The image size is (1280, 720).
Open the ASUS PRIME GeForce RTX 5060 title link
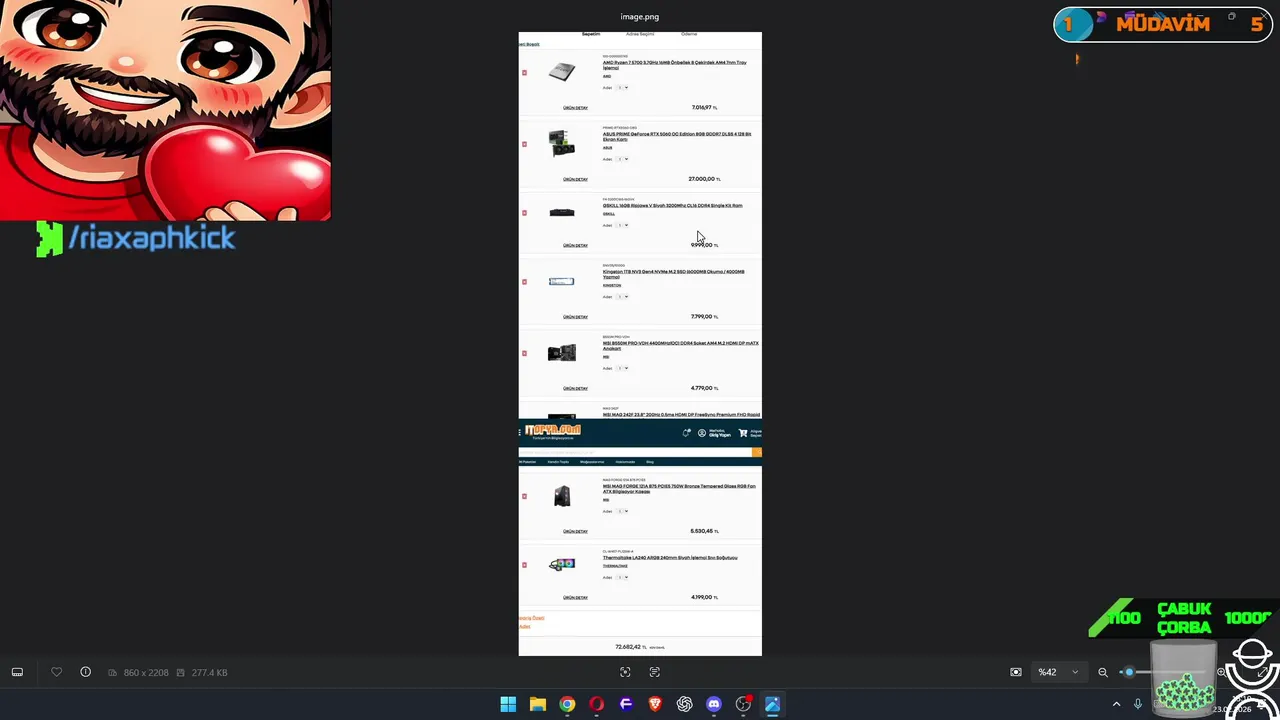point(677,136)
